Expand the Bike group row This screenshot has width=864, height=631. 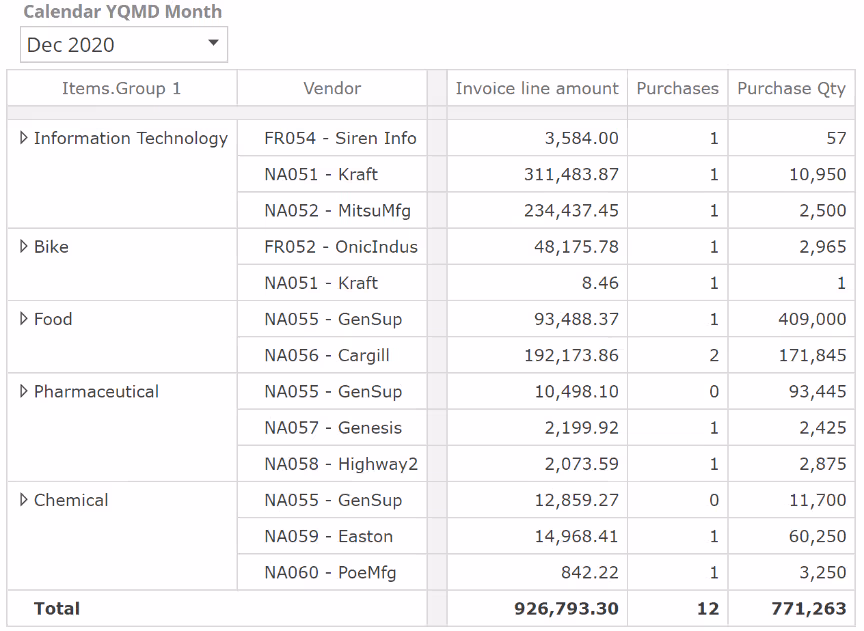tap(24, 246)
